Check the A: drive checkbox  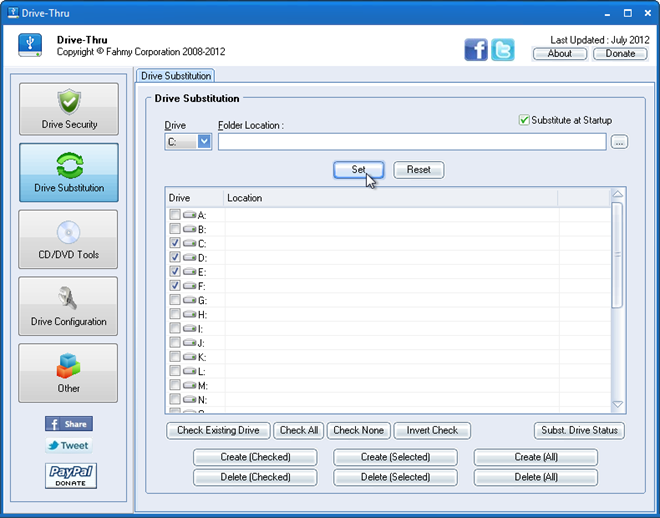coord(175,215)
